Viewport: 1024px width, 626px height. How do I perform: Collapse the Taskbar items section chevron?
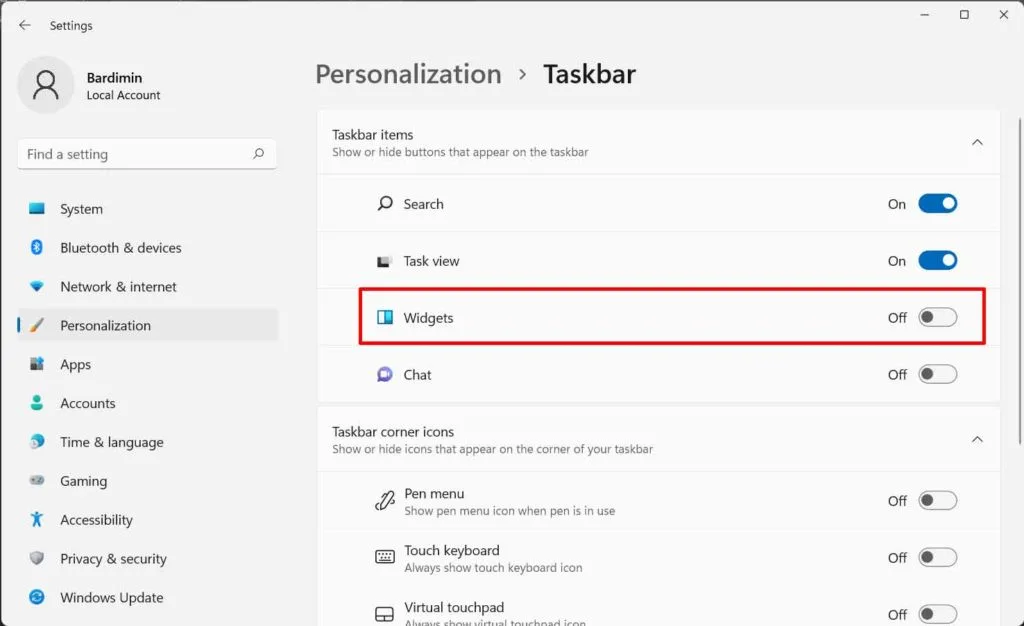[977, 142]
